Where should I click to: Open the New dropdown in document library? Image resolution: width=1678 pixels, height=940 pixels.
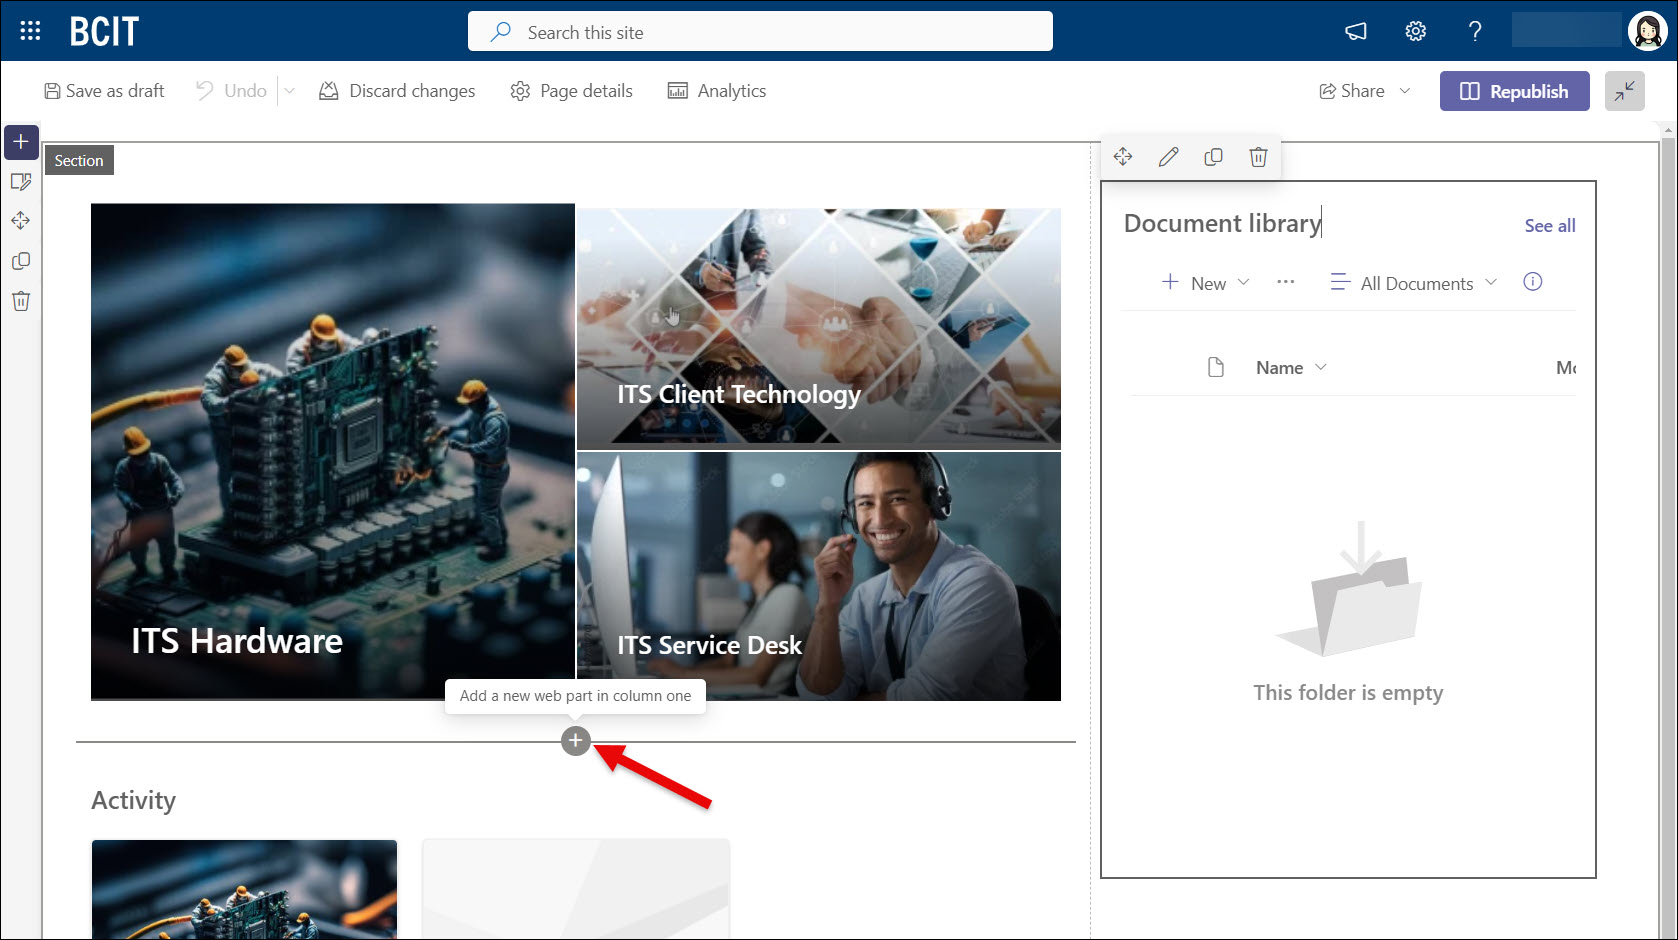1205,283
